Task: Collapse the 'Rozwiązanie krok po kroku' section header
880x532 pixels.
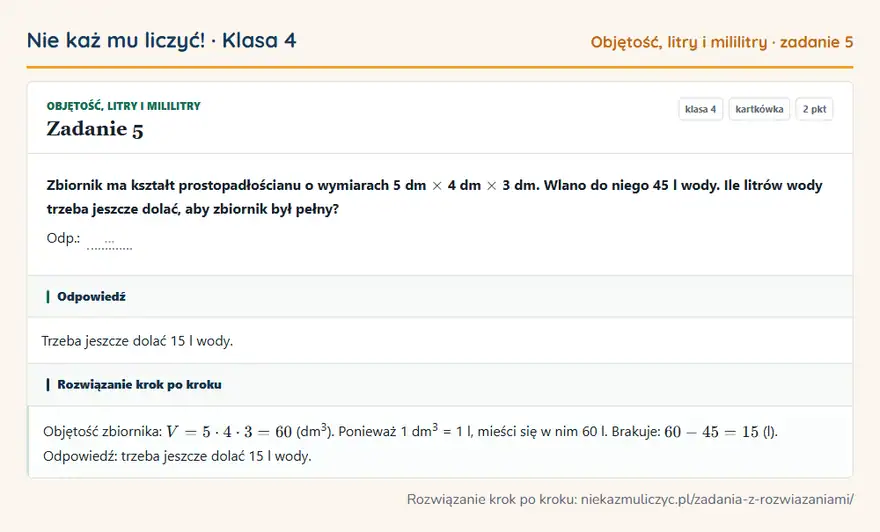Action: point(440,384)
